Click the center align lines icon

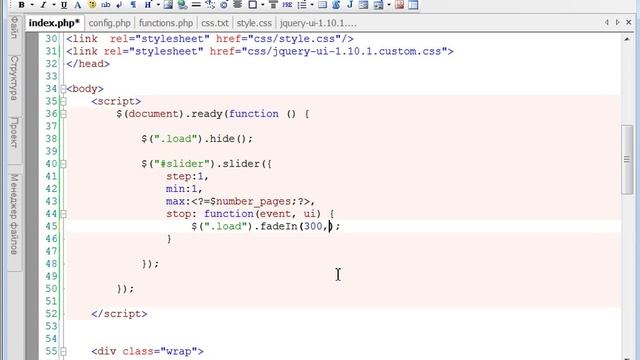tap(237, 5)
